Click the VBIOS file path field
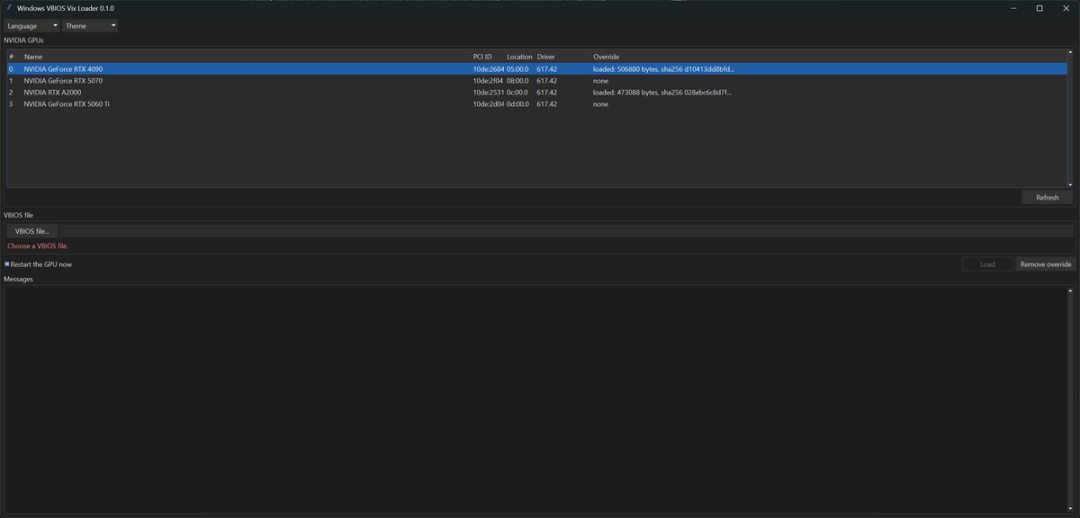The height and width of the screenshot is (518, 1080). point(566,231)
